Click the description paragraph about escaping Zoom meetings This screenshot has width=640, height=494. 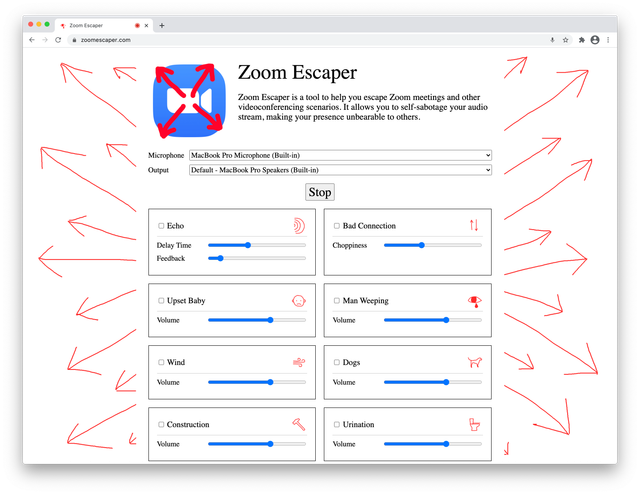pyautogui.click(x=363, y=107)
